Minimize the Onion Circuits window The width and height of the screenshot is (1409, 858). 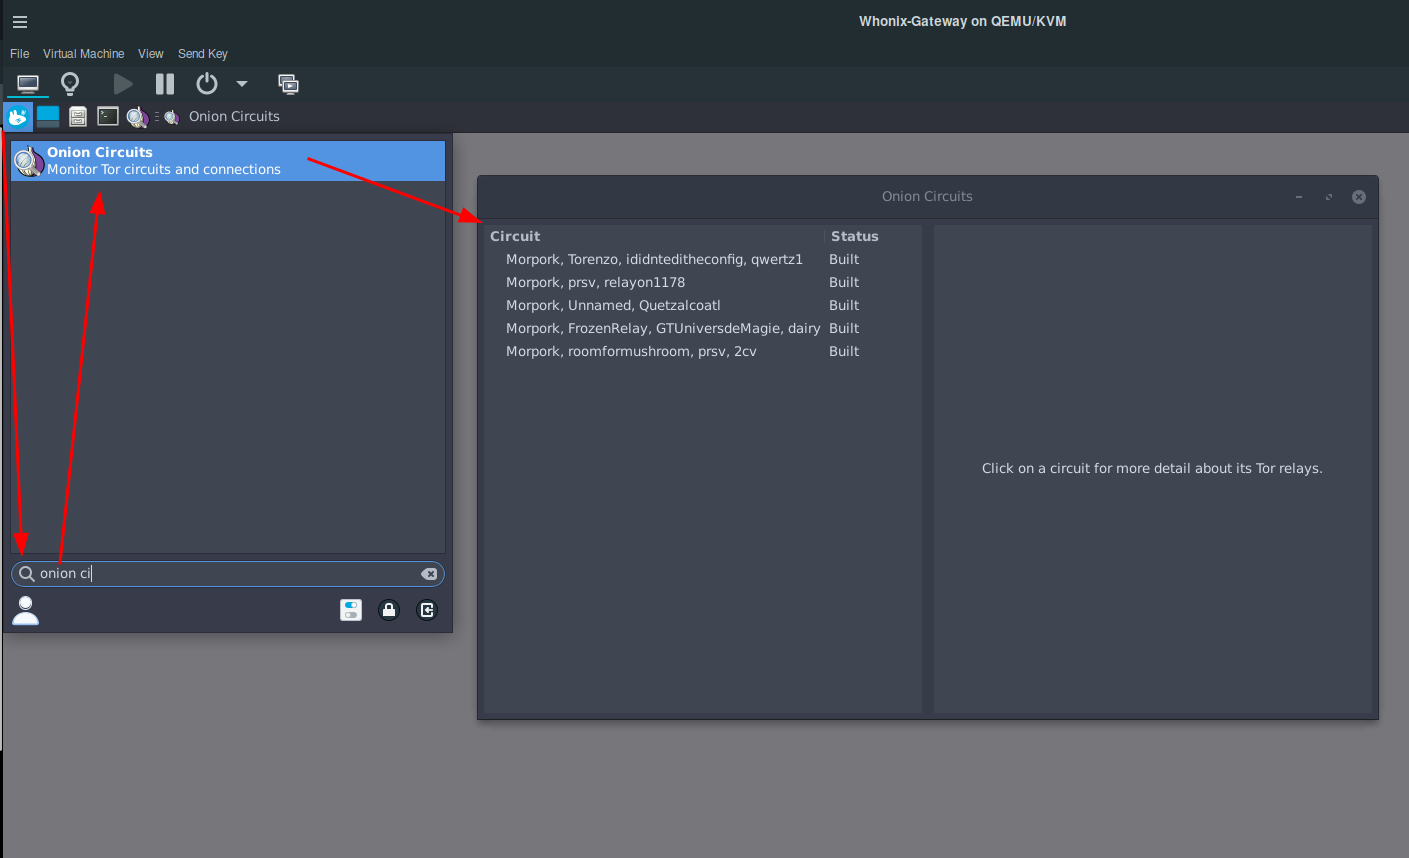(1299, 197)
